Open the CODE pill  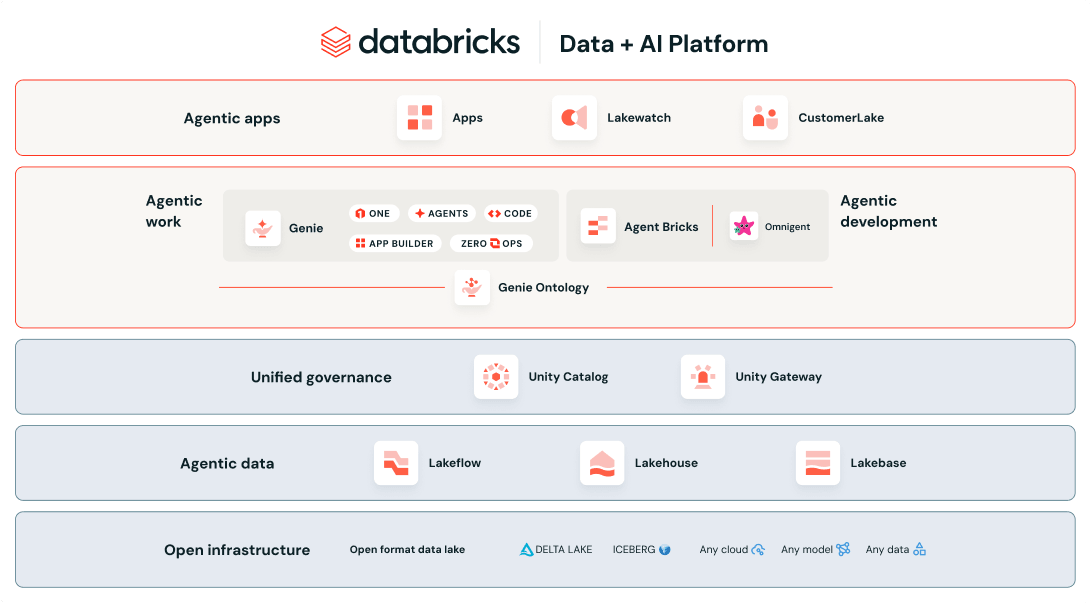[x=510, y=214]
